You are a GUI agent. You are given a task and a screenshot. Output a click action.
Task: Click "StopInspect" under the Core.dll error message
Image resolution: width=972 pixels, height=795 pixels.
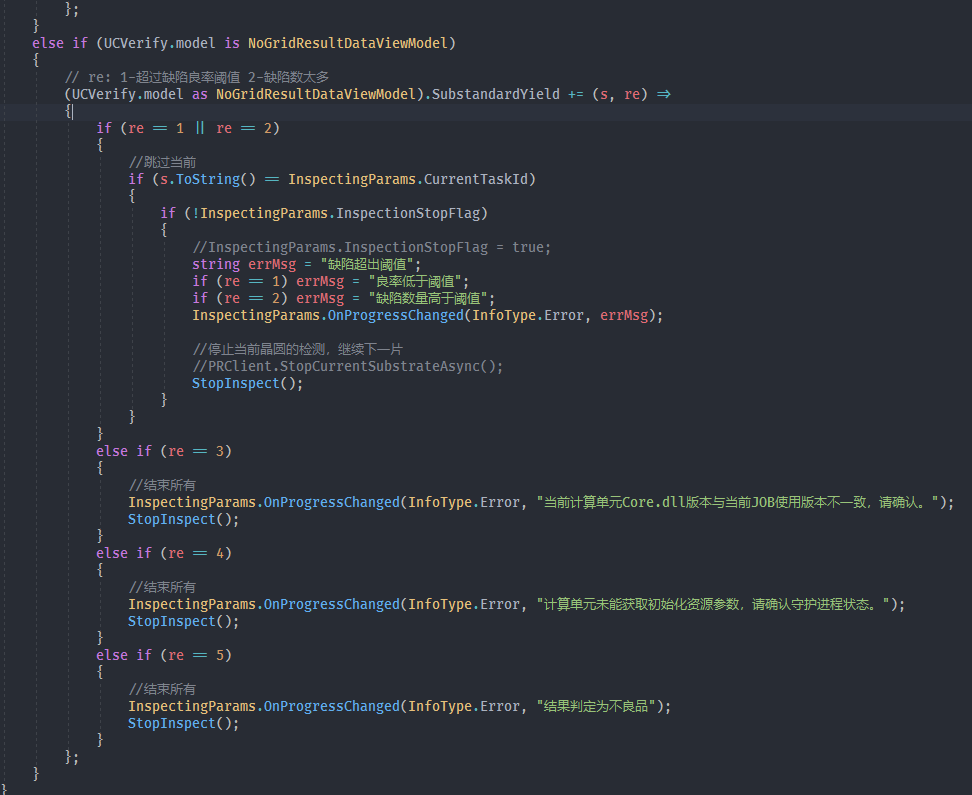click(172, 519)
